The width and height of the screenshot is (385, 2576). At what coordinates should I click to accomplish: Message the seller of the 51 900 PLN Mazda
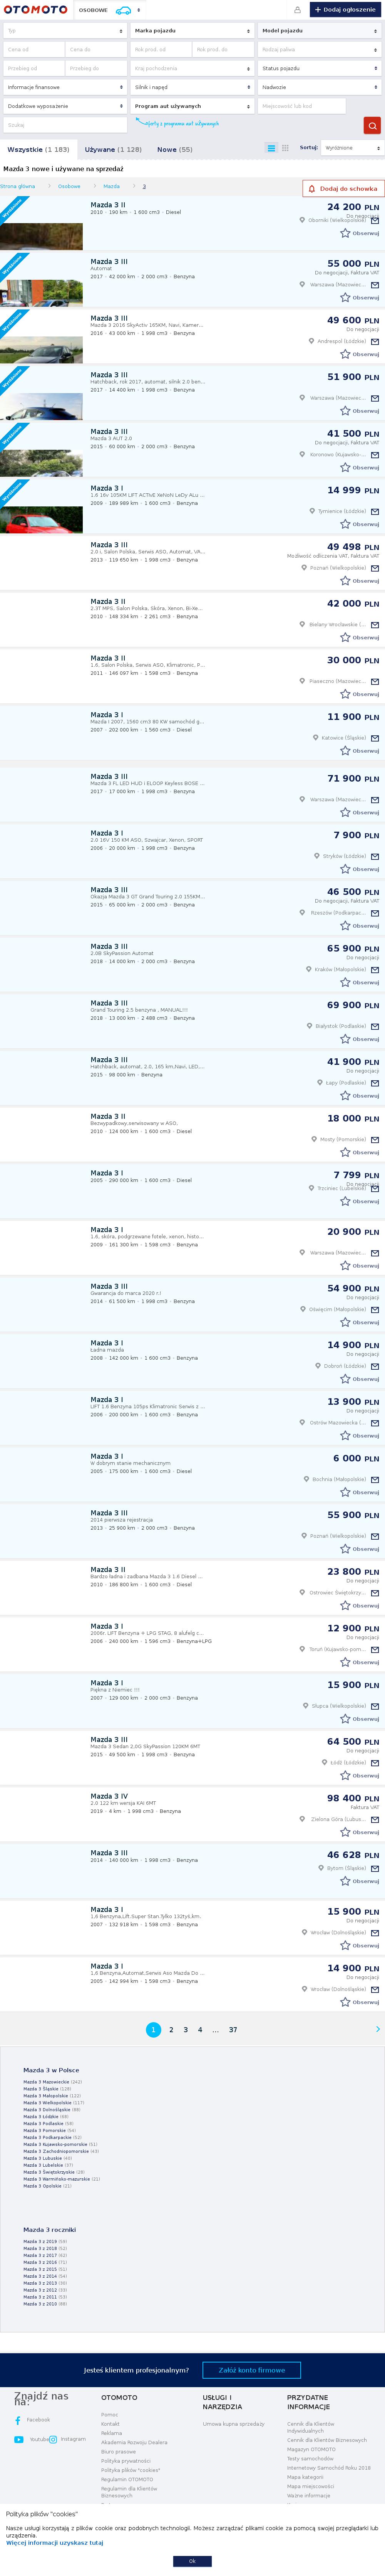click(375, 398)
